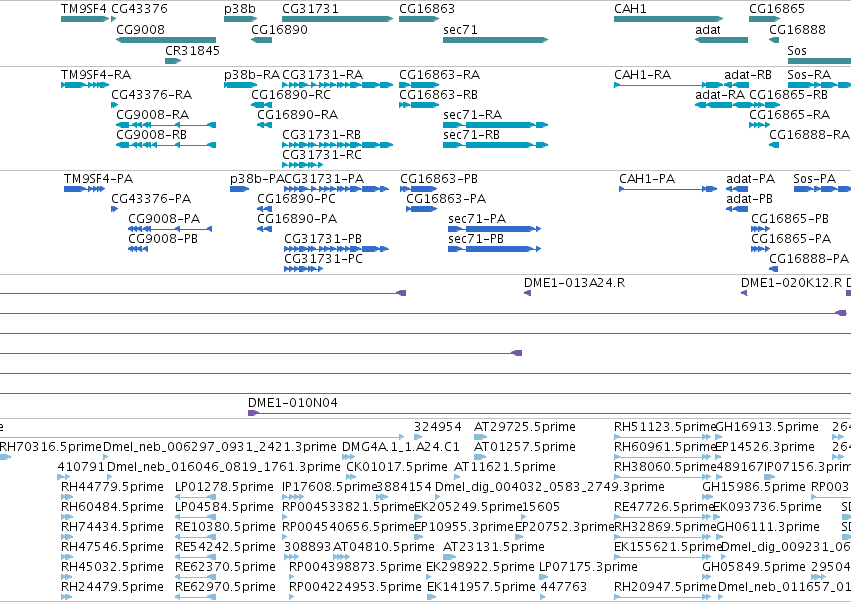Click protein CG9008-PB feature

click(138, 249)
